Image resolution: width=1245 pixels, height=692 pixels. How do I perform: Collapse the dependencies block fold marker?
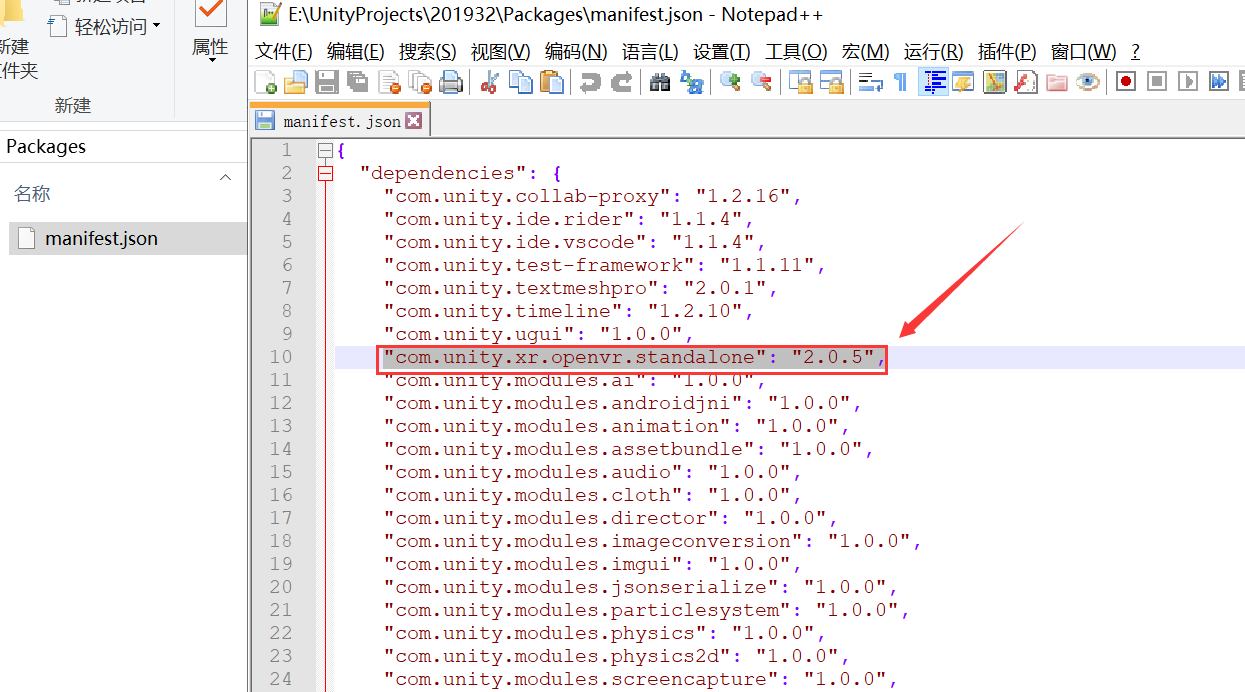pyautogui.click(x=324, y=174)
